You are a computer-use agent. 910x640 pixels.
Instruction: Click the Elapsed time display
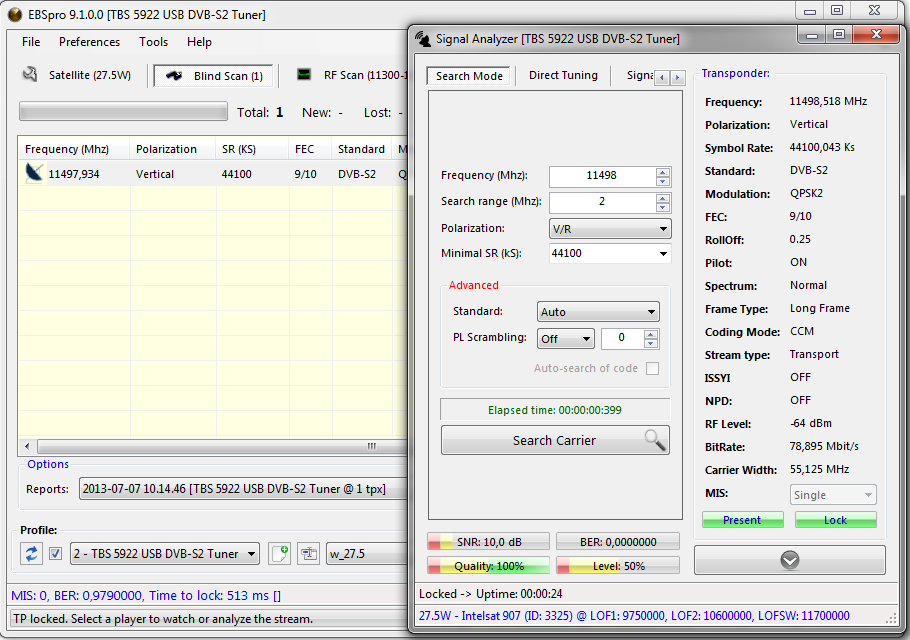(x=555, y=410)
